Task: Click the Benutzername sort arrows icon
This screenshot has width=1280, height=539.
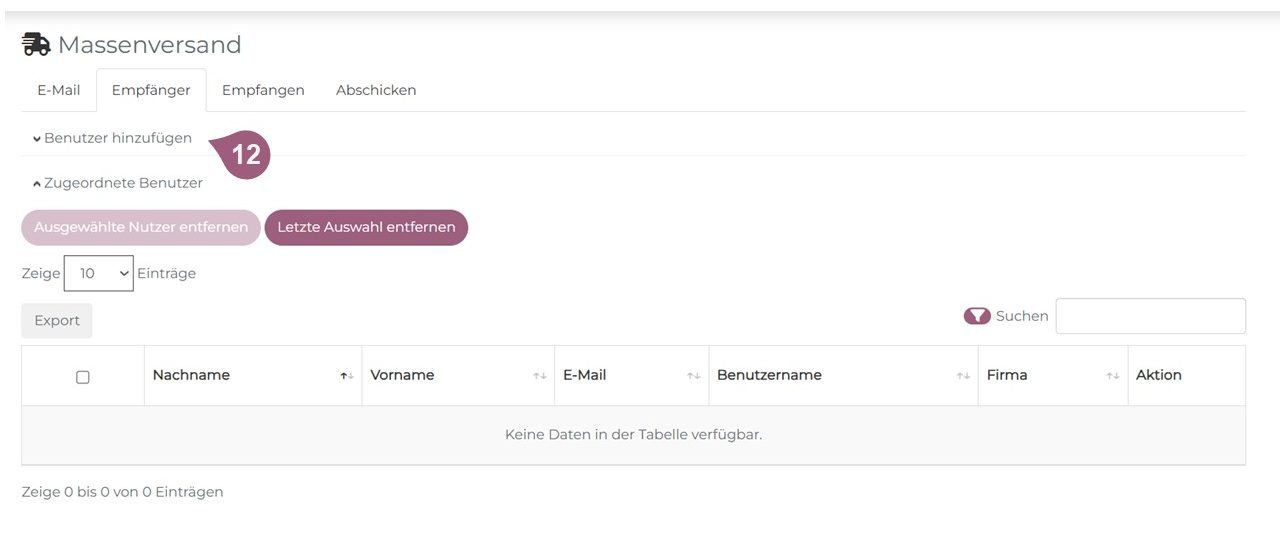Action: click(962, 376)
